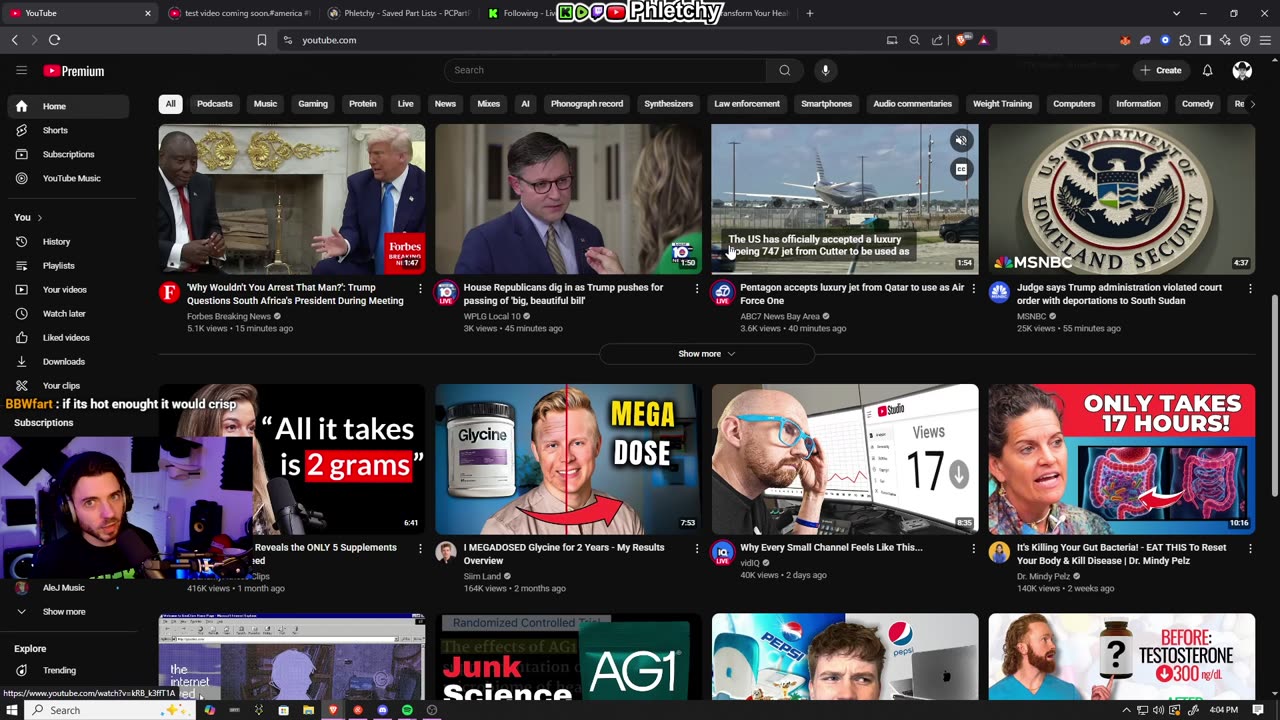The width and height of the screenshot is (1280, 720).
Task: Select the Weight Training category chip
Action: (1002, 104)
